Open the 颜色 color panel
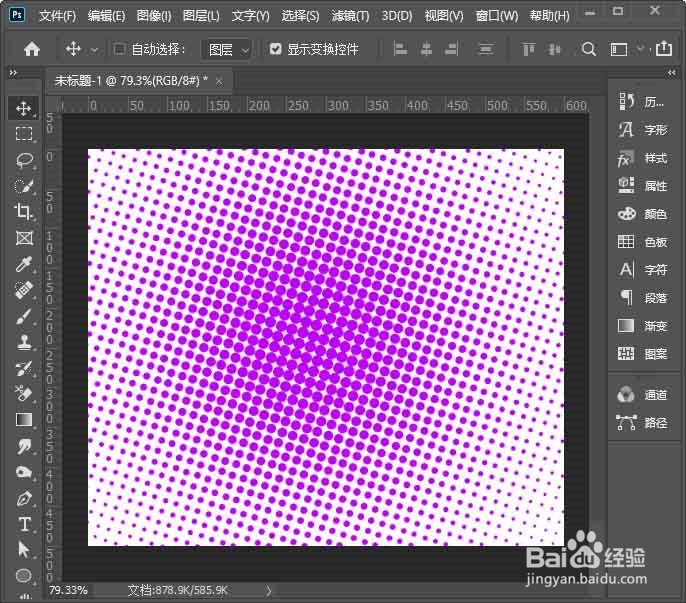The height and width of the screenshot is (603, 686). pyautogui.click(x=642, y=214)
